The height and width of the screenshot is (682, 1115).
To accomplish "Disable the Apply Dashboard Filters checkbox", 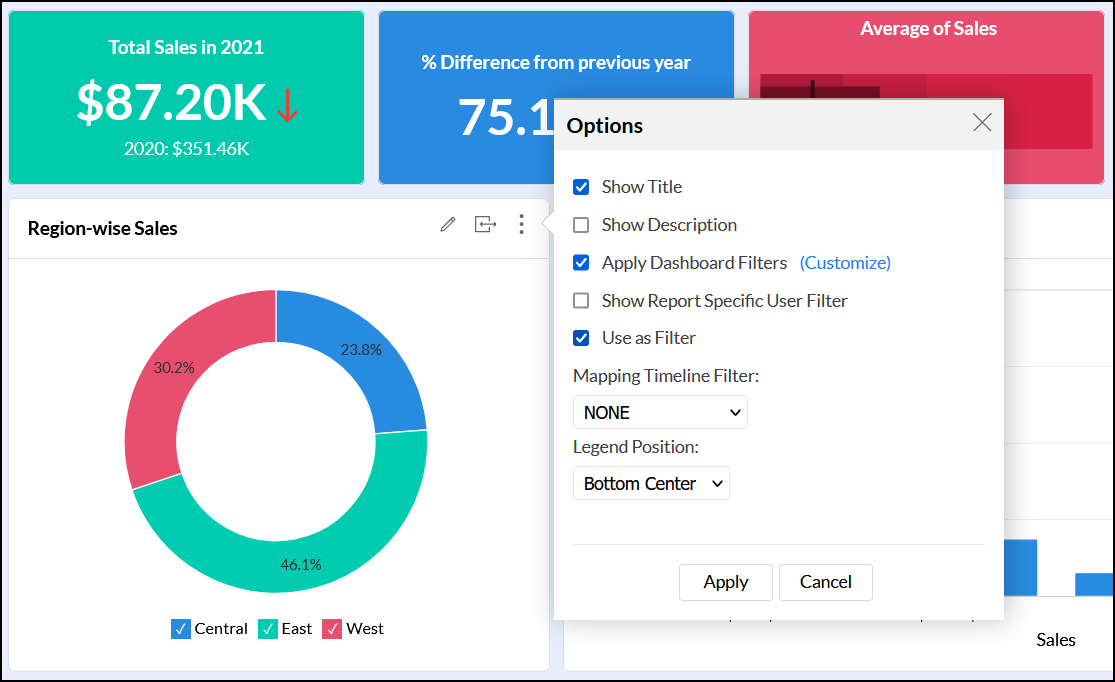I will (581, 263).
